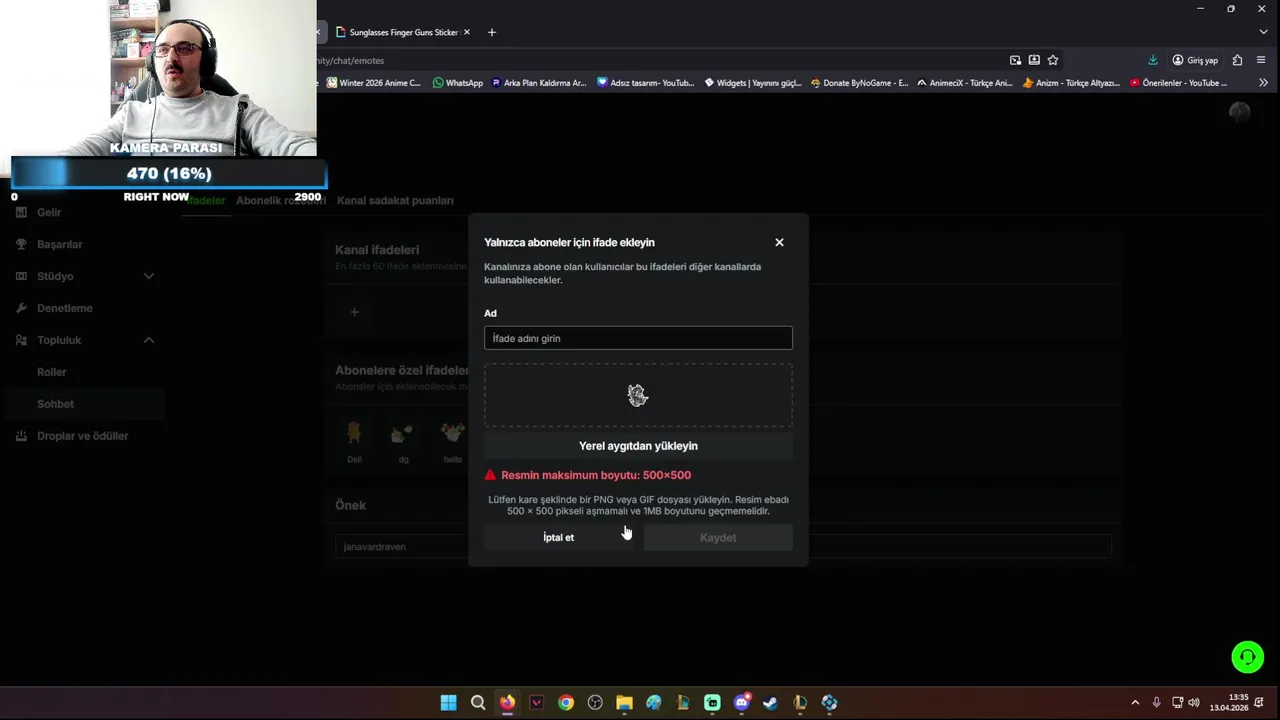Open Widgets | Yayınını güçl bookmark
The image size is (1280, 720).
coord(753,83)
